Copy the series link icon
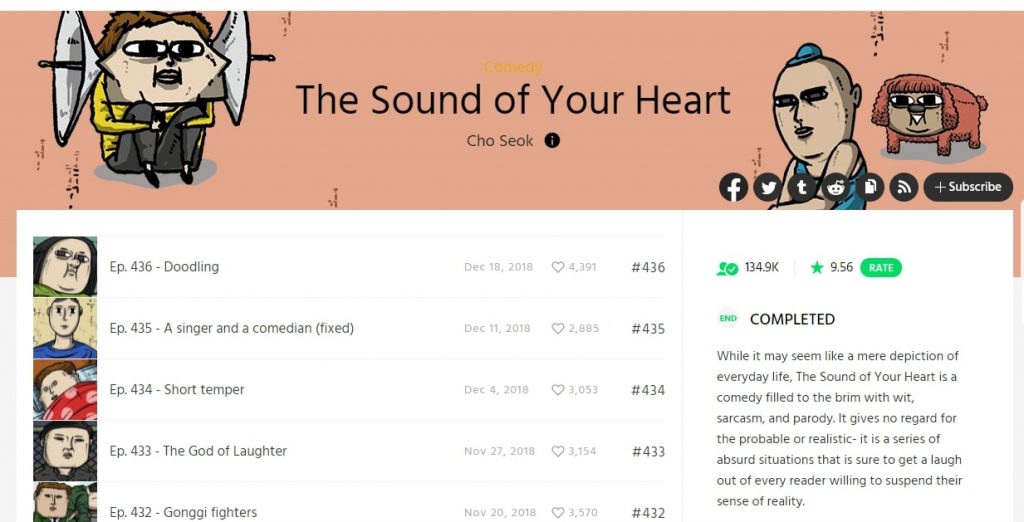The image size is (1024, 522). coord(870,187)
